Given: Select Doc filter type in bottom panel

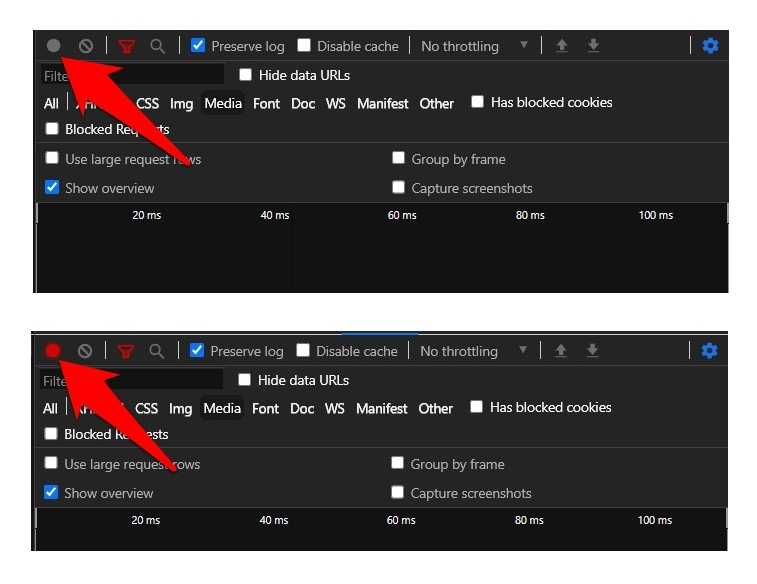Looking at the screenshot, I should click(x=302, y=409).
